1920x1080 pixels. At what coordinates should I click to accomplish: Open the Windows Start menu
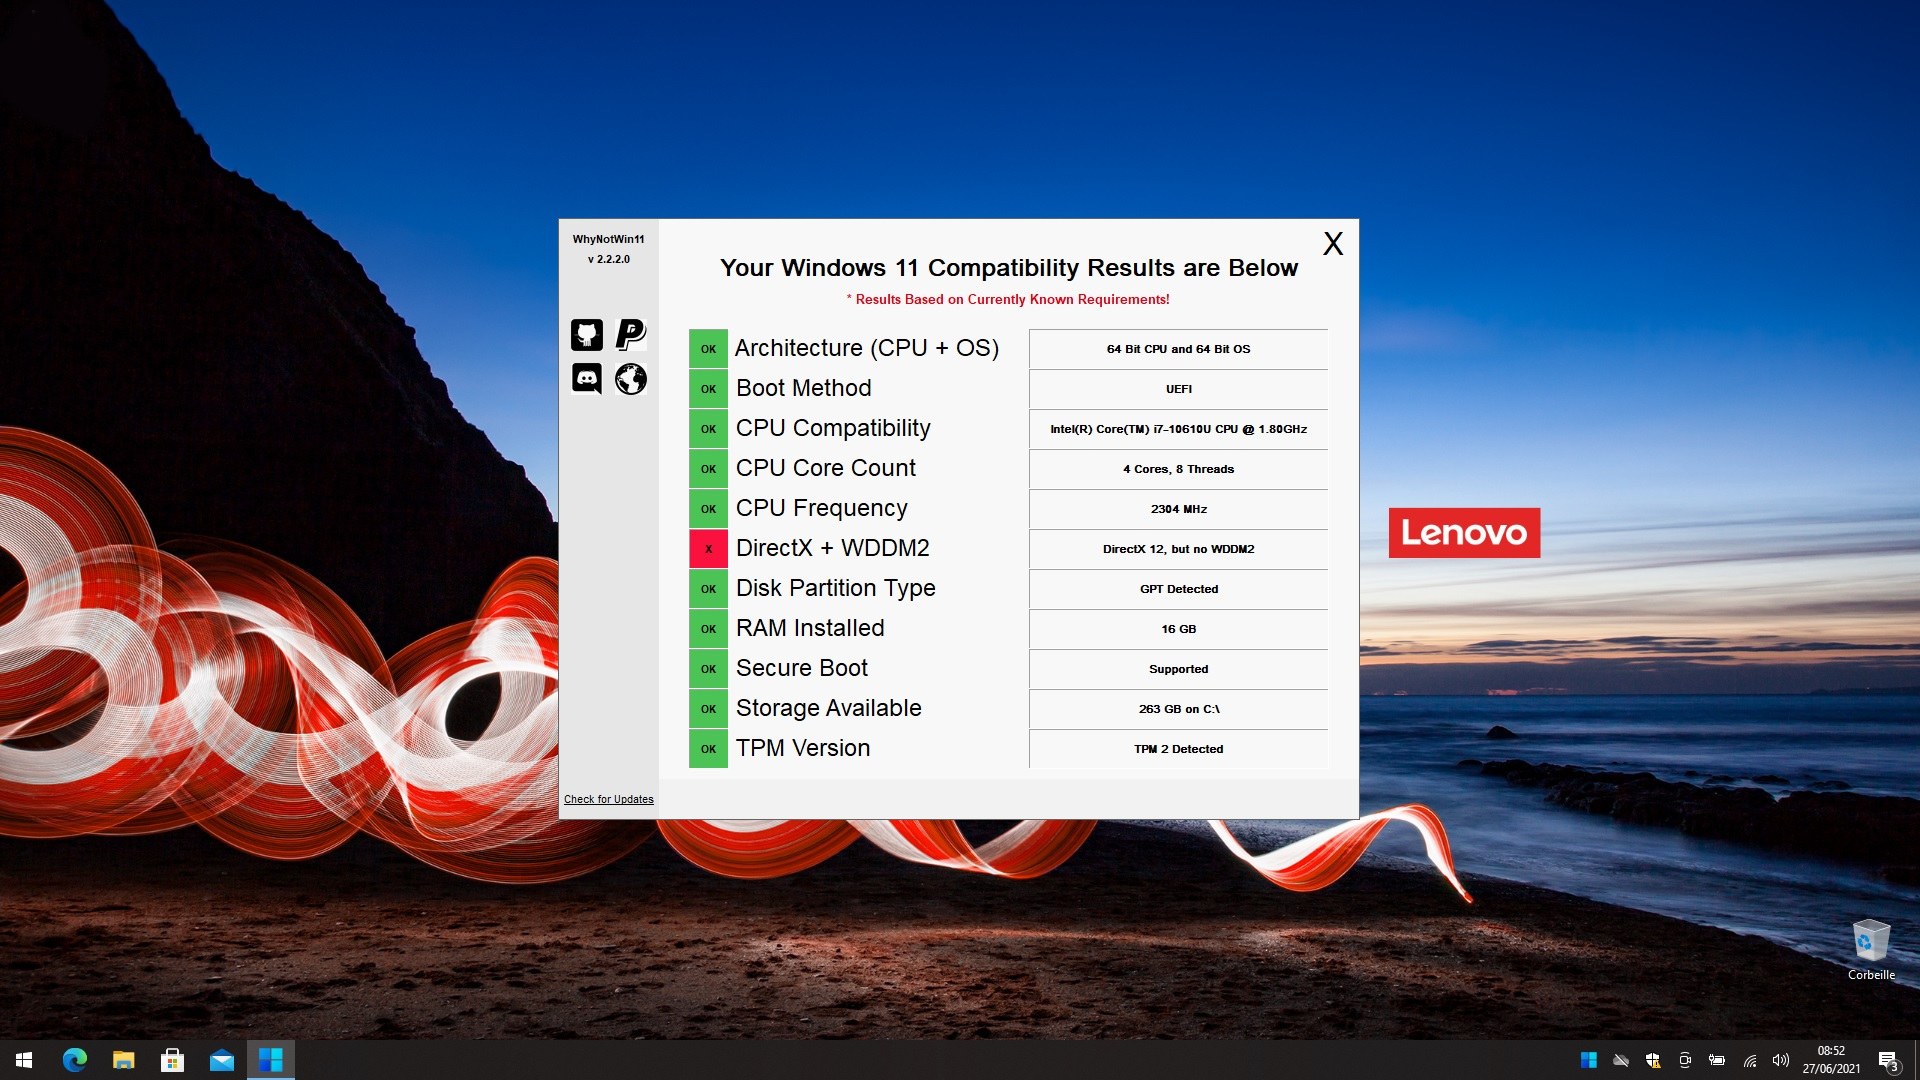click(24, 1060)
